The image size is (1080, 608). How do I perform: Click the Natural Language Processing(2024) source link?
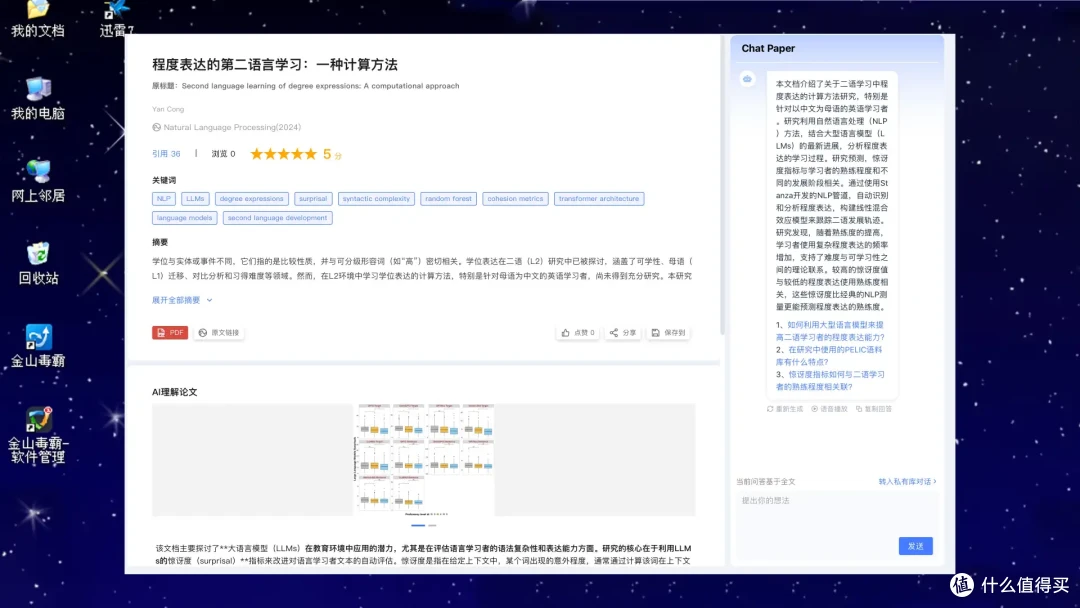click(232, 127)
